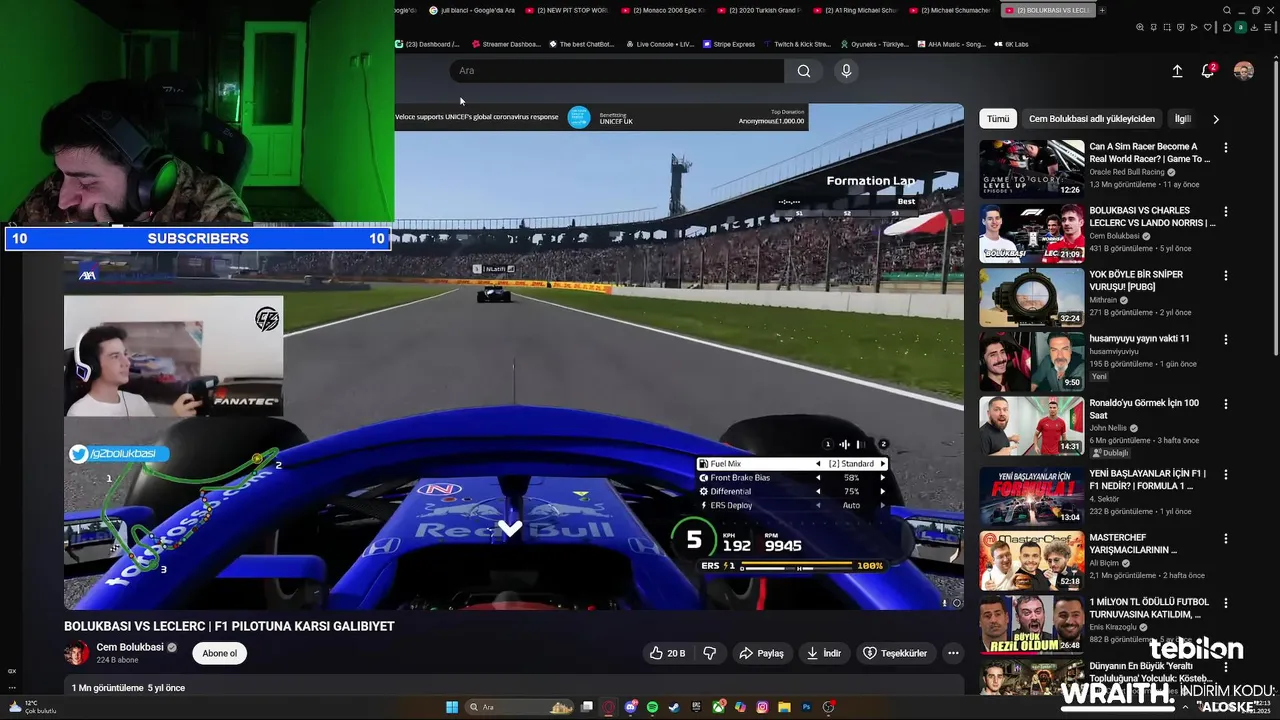The height and width of the screenshot is (720, 1280).
Task: Open Photoshop from the taskbar
Action: (806, 707)
